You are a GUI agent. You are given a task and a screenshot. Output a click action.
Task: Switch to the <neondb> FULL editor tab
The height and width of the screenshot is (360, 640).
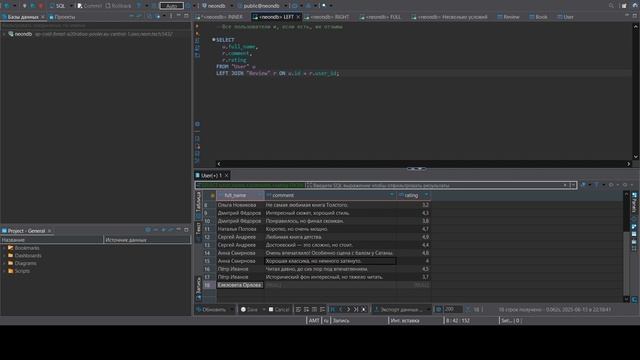[380, 17]
